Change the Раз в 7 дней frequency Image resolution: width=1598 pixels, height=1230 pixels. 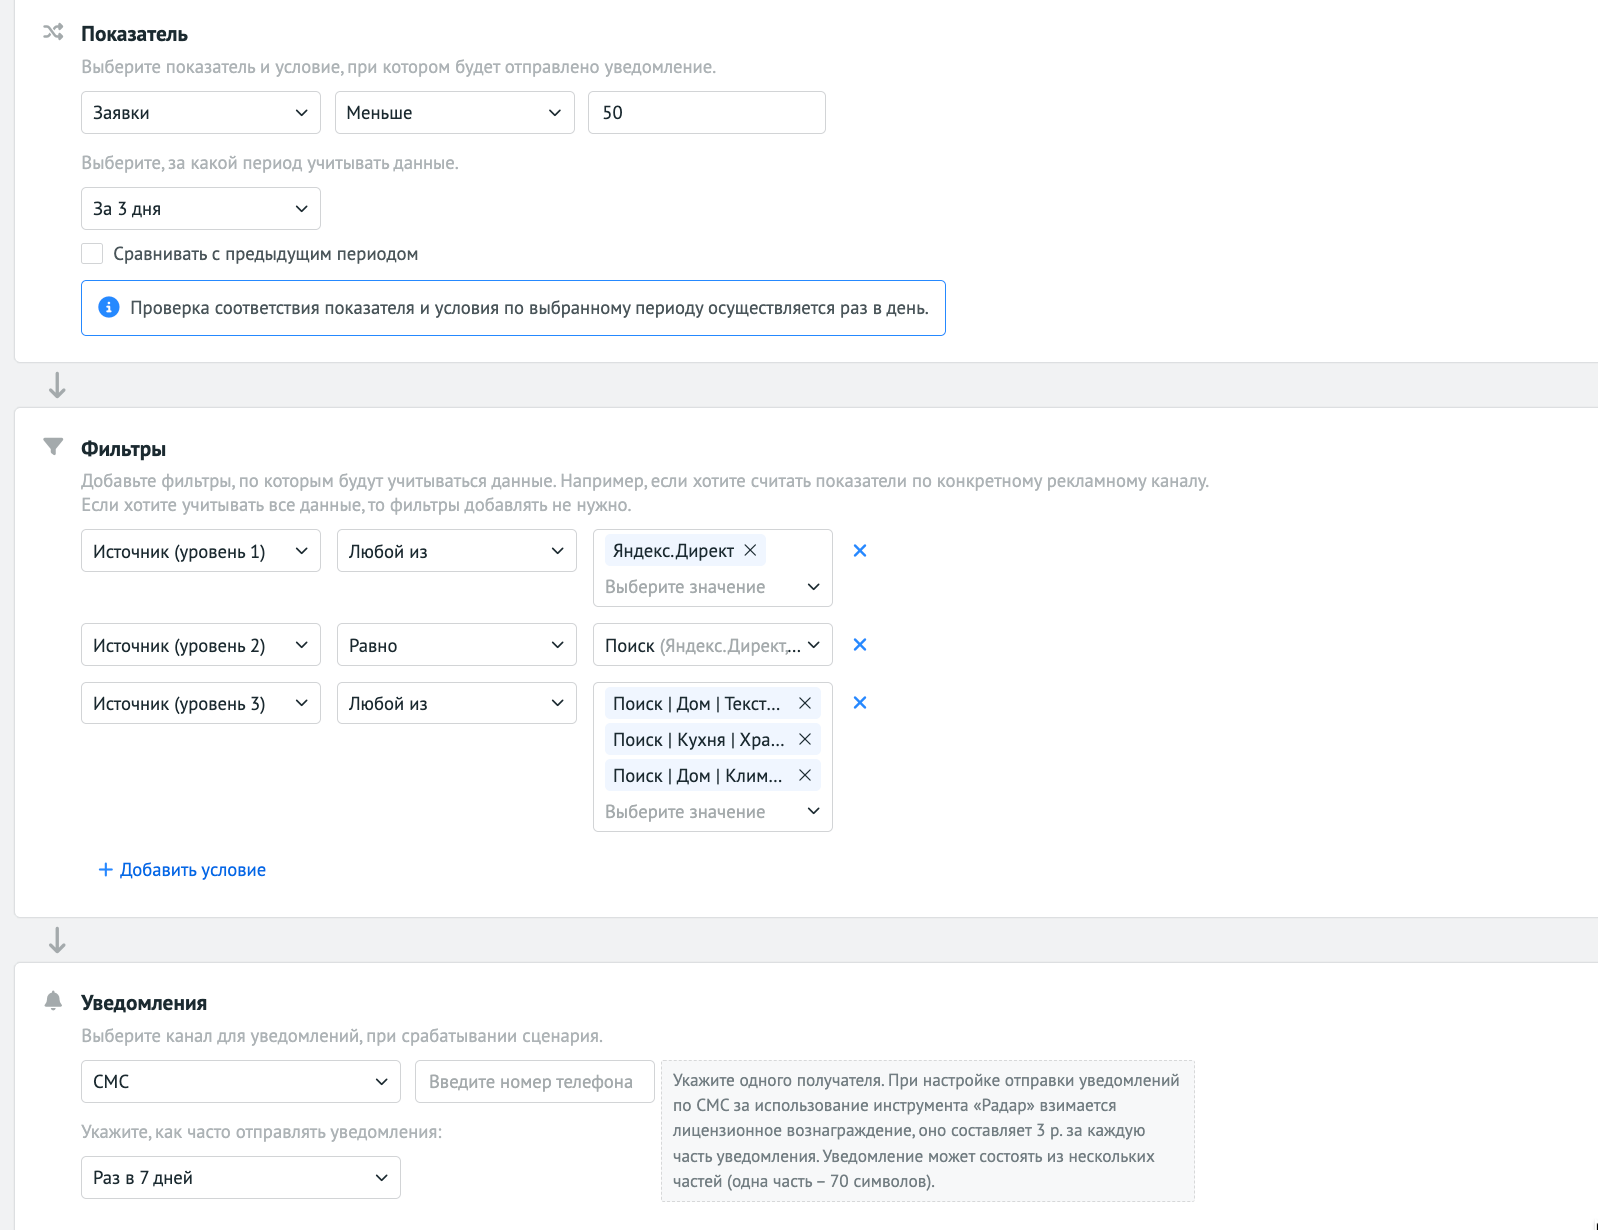[240, 1178]
